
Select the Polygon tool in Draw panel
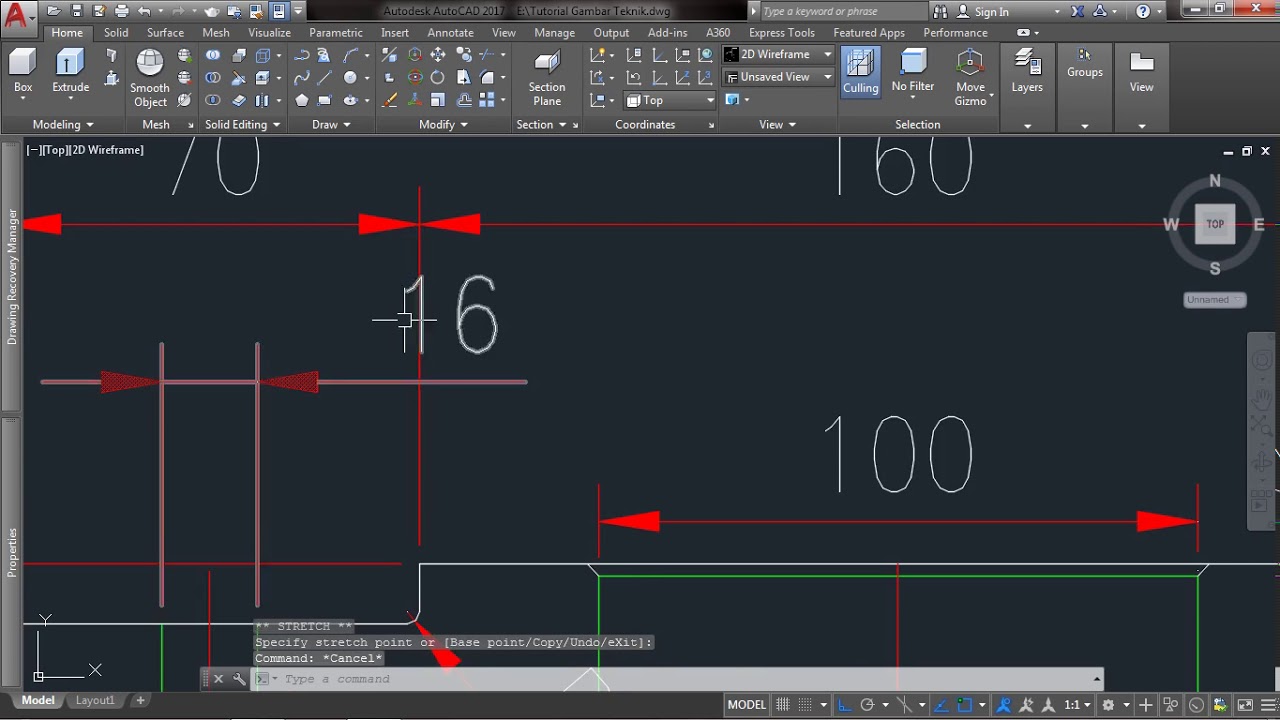click(x=301, y=100)
